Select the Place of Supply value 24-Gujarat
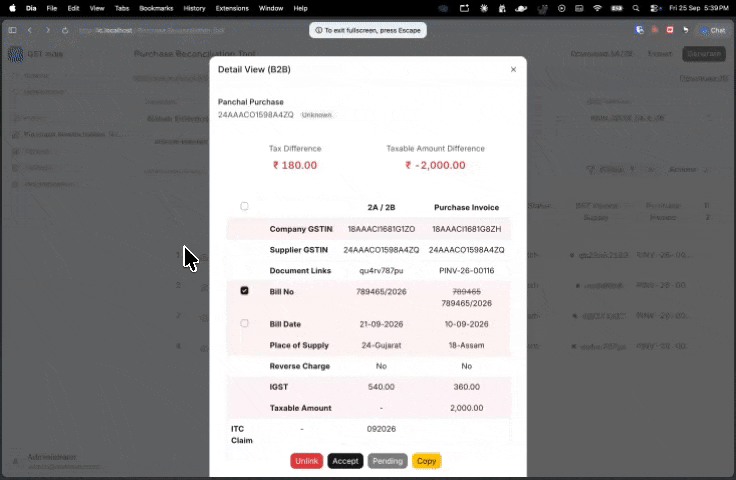The image size is (736, 480). click(x=381, y=345)
